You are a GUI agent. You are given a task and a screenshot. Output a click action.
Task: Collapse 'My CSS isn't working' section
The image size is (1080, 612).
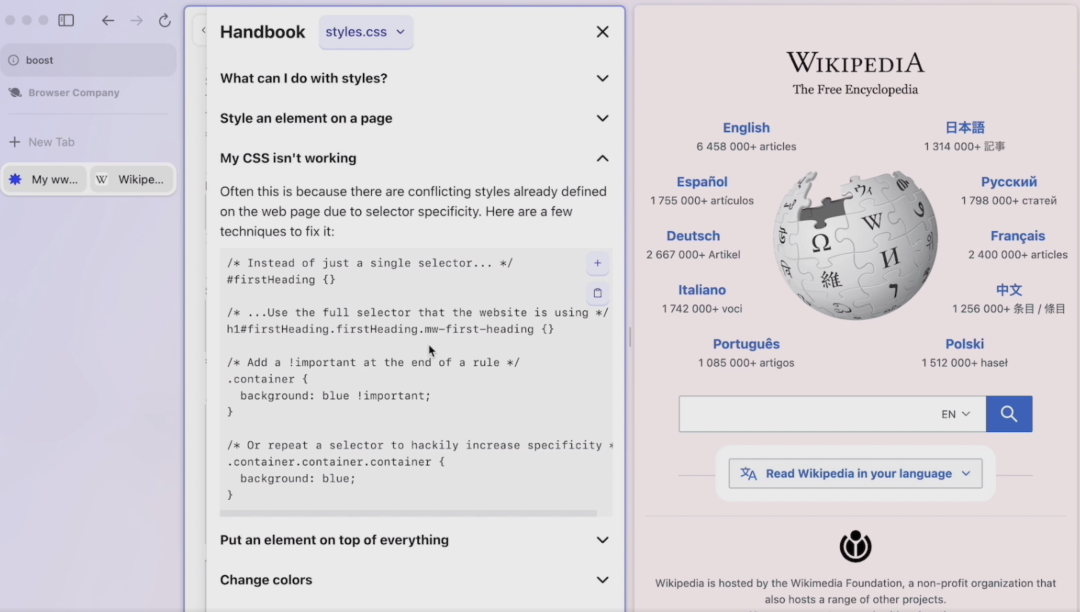[x=415, y=158]
